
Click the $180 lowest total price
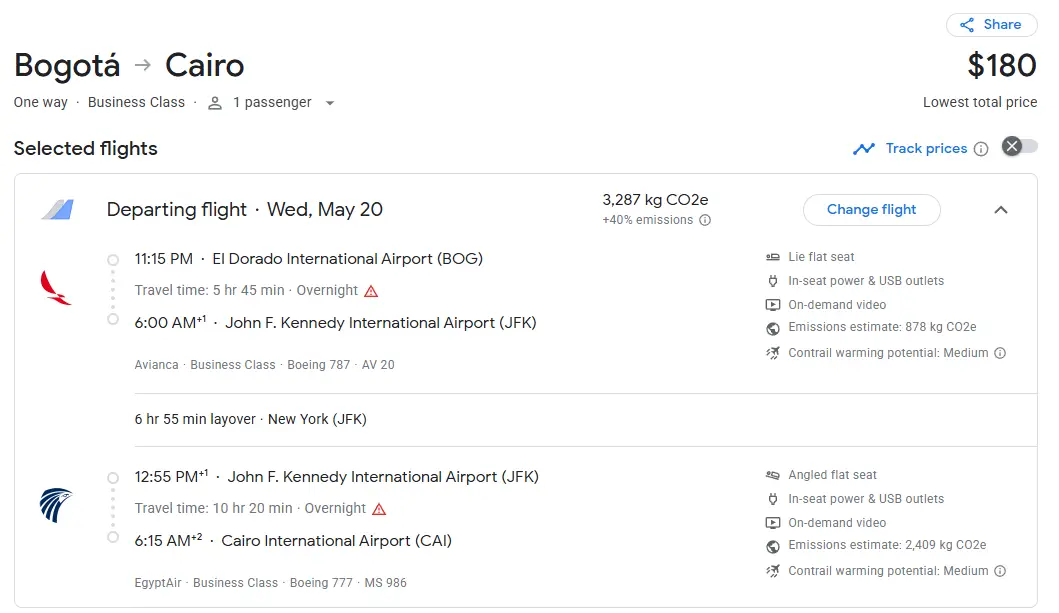[1002, 66]
